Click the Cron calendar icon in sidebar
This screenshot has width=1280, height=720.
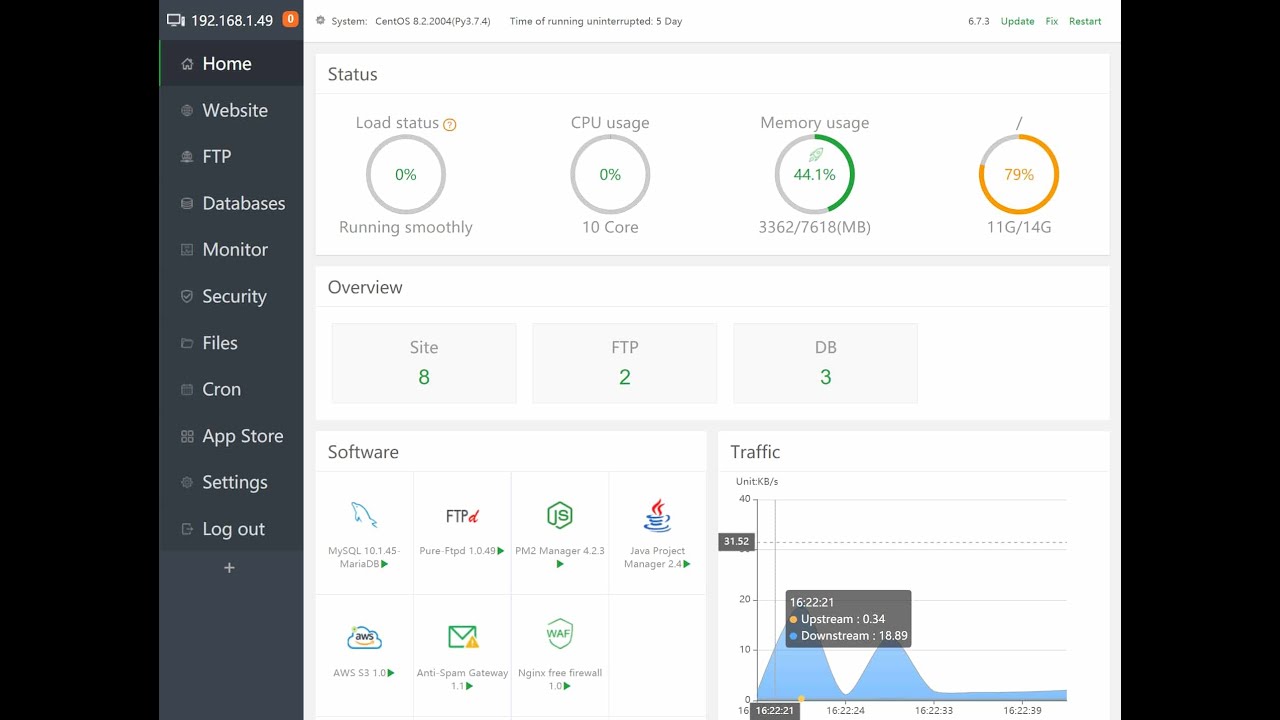pyautogui.click(x=187, y=389)
